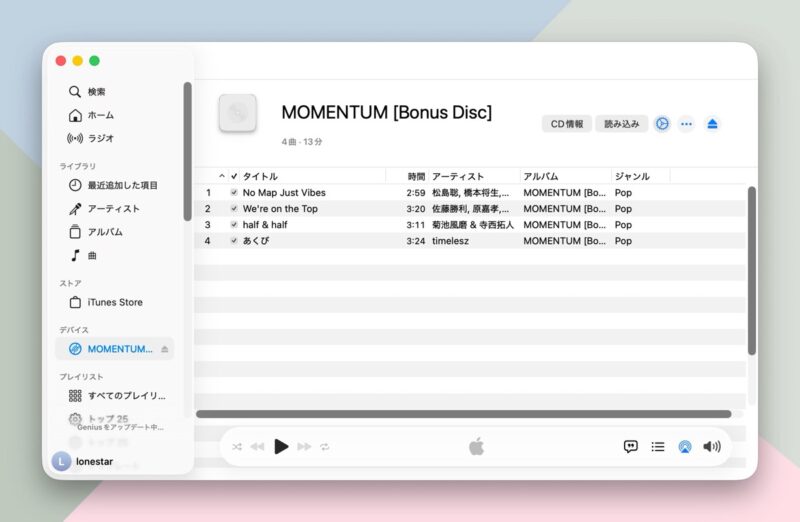
Task: Sort by 時間 column header
Action: pyautogui.click(x=416, y=176)
